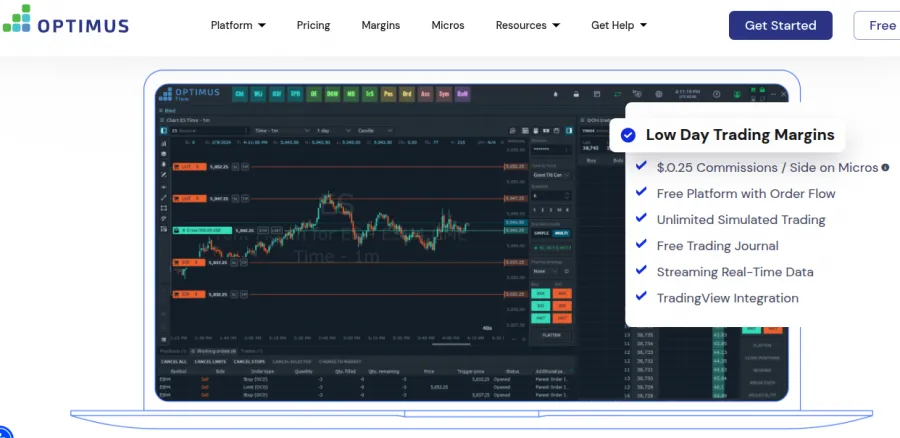Click the TPO shortcut in platform toolbar
The width and height of the screenshot is (900, 438).
pyautogui.click(x=295, y=94)
